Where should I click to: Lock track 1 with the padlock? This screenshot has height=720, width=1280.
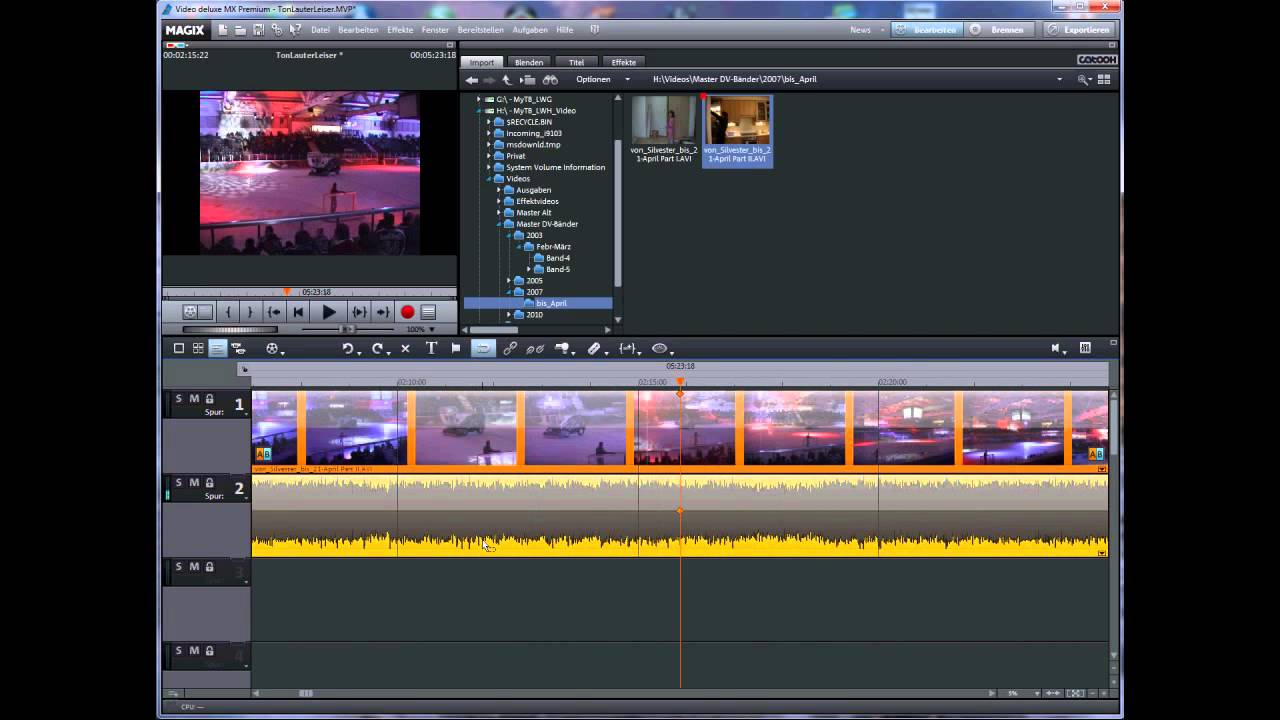[209, 399]
